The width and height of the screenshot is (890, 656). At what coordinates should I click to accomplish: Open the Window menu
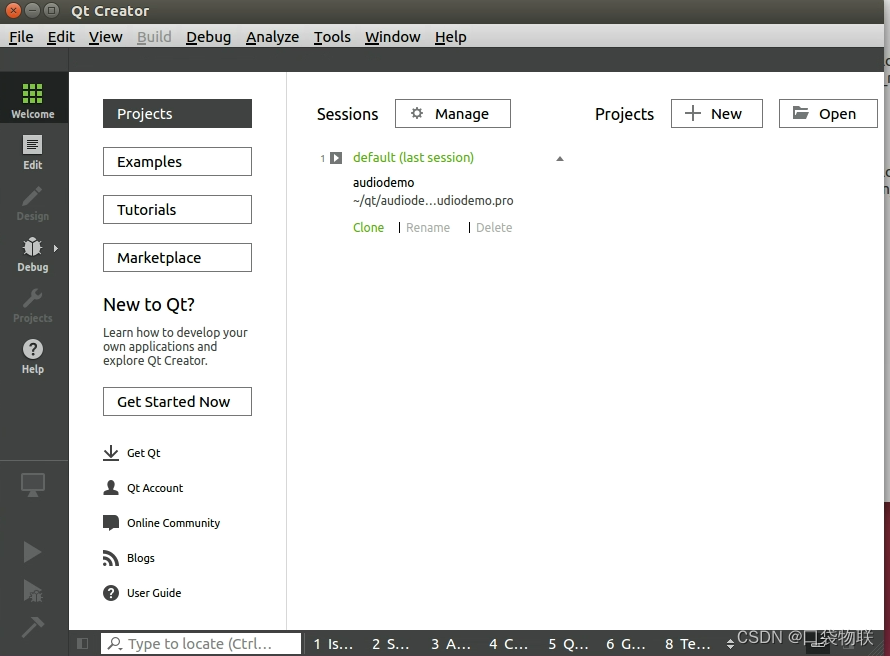click(392, 37)
